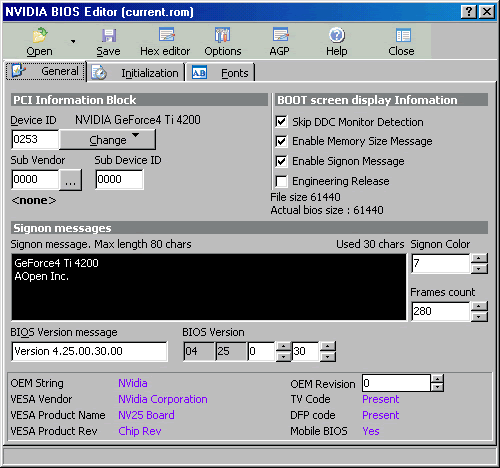Click the Device ID field 0253

(x=35, y=139)
